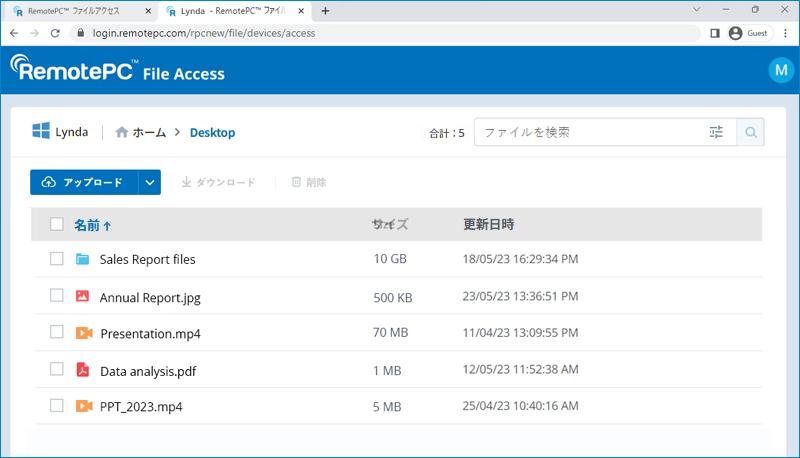The width and height of the screenshot is (800, 458).
Task: Click the 23/05/23 13:36:51 PM date
Action: click(520, 296)
